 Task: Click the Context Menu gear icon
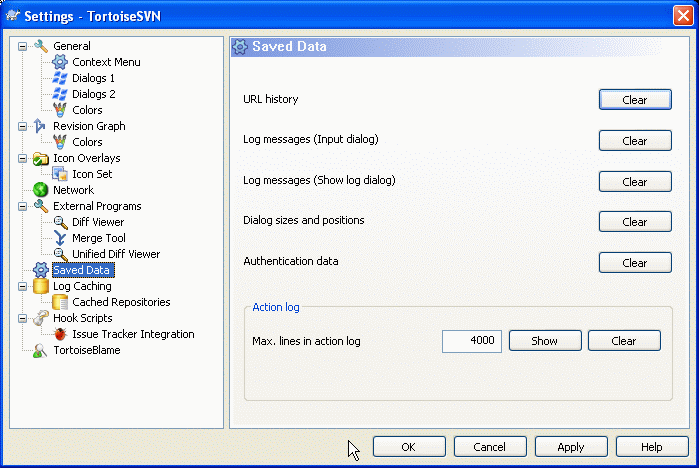click(x=60, y=62)
